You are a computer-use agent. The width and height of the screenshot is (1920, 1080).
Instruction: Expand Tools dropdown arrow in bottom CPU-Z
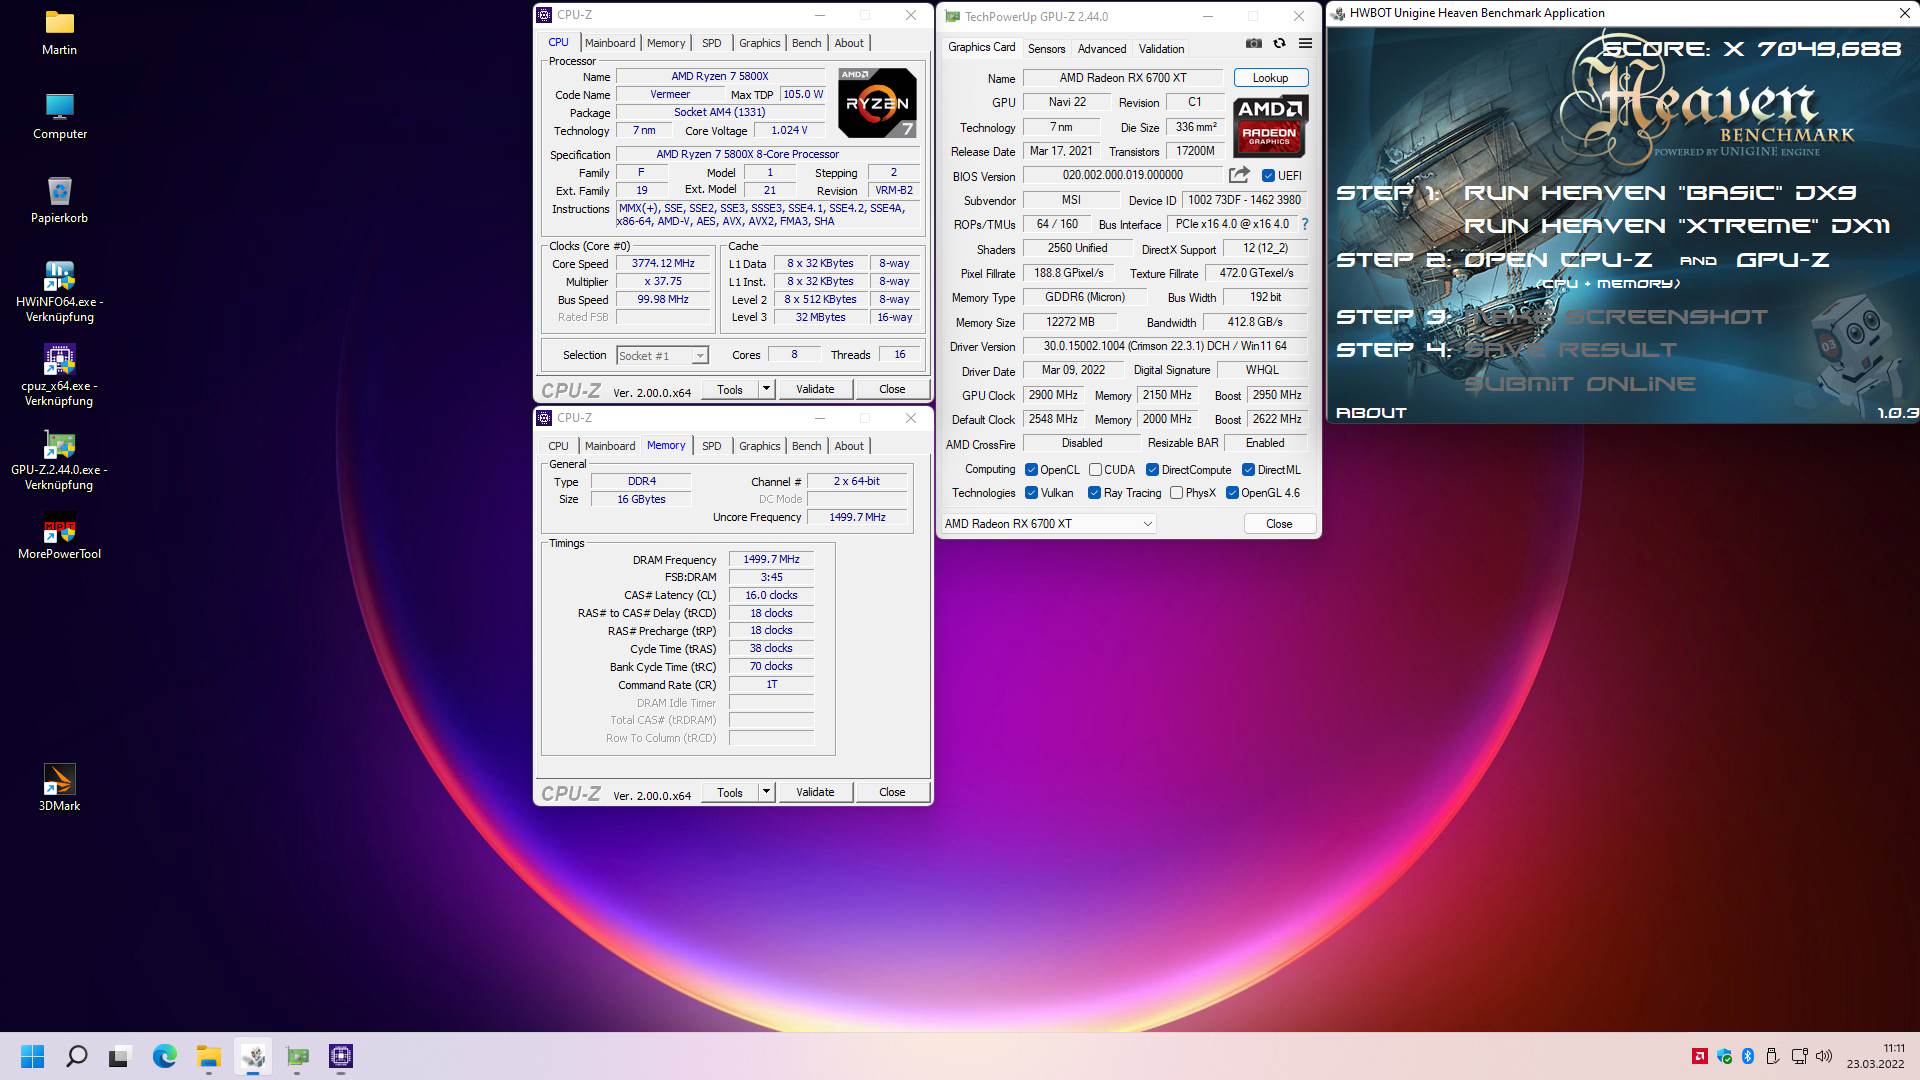766,792
